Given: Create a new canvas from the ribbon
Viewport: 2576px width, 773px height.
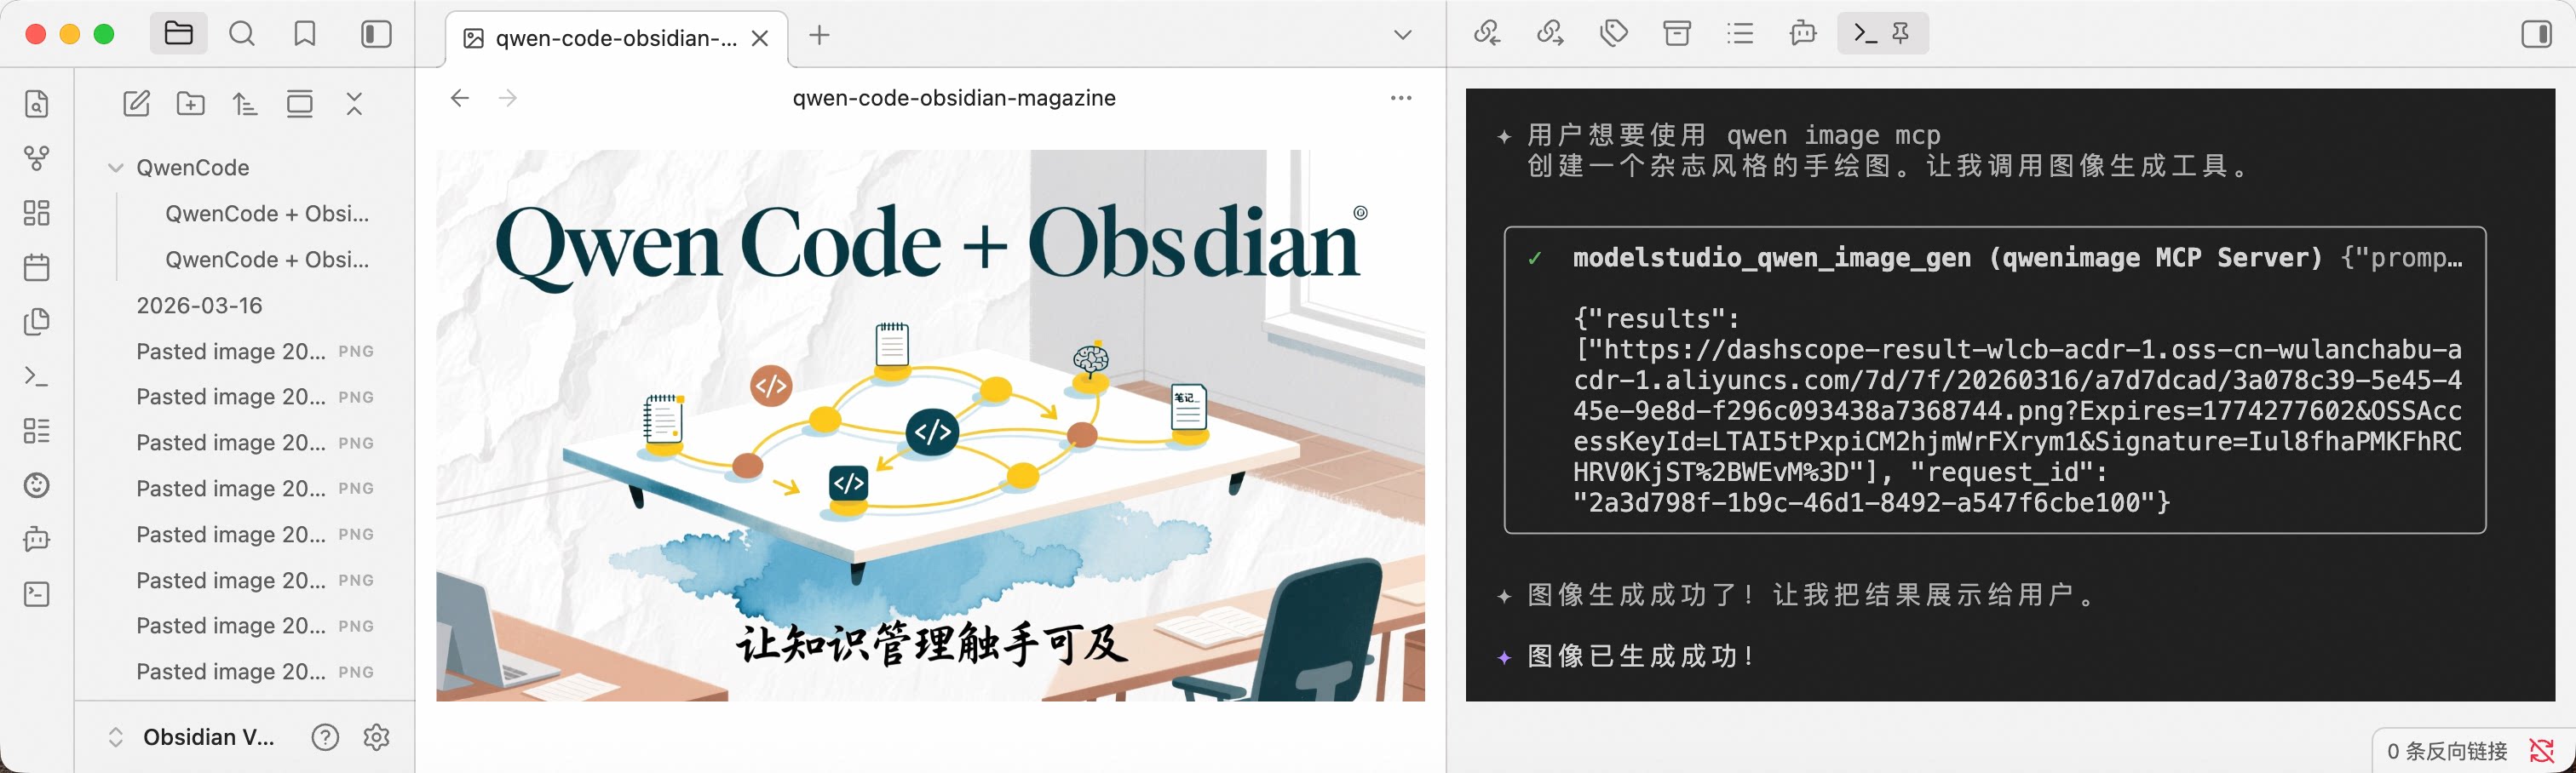Looking at the screenshot, I should click(x=37, y=213).
